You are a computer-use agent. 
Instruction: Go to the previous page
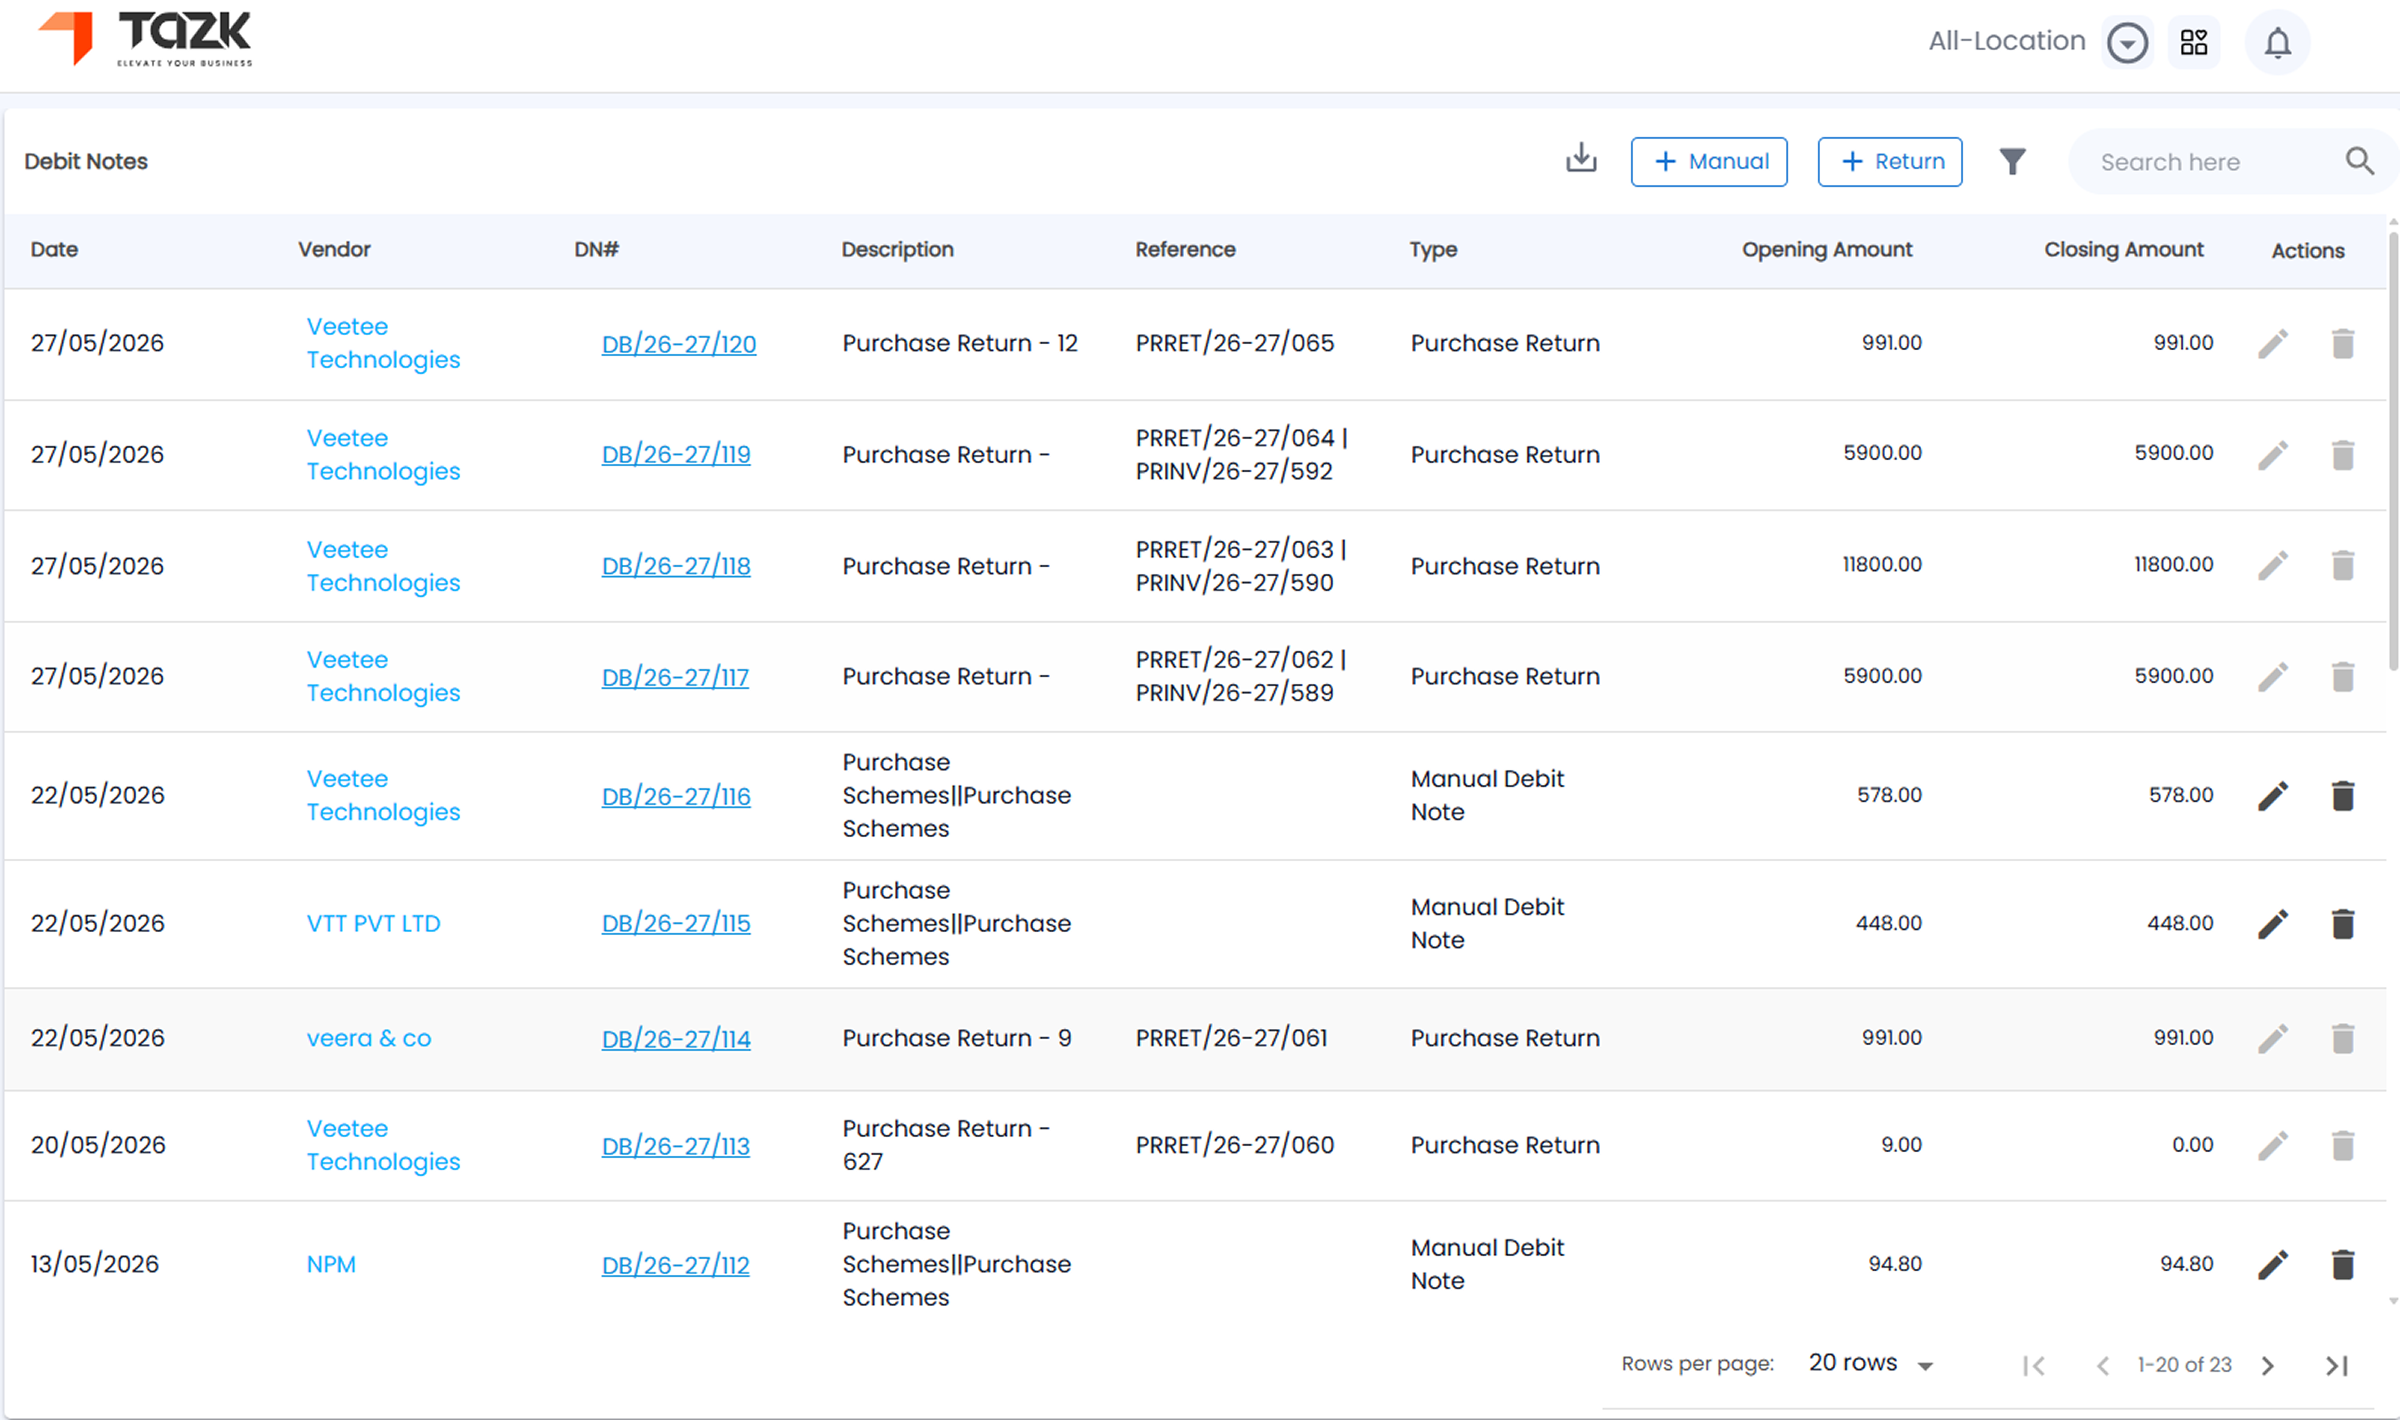[2103, 1365]
